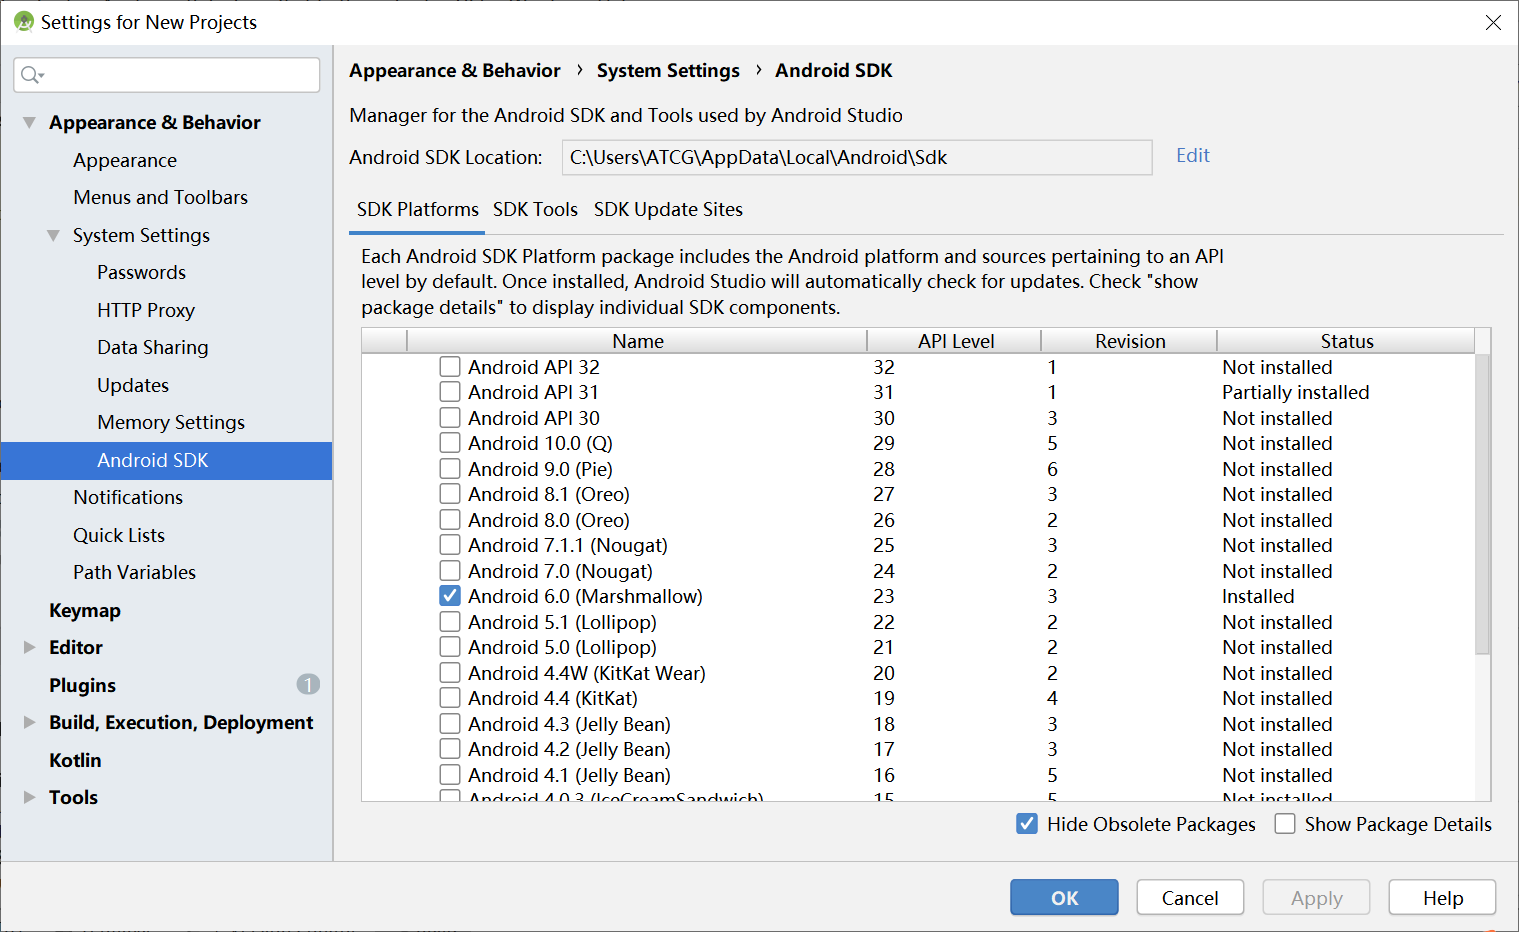Click the Plugins update count badge
This screenshot has width=1519, height=932.
coord(308,684)
